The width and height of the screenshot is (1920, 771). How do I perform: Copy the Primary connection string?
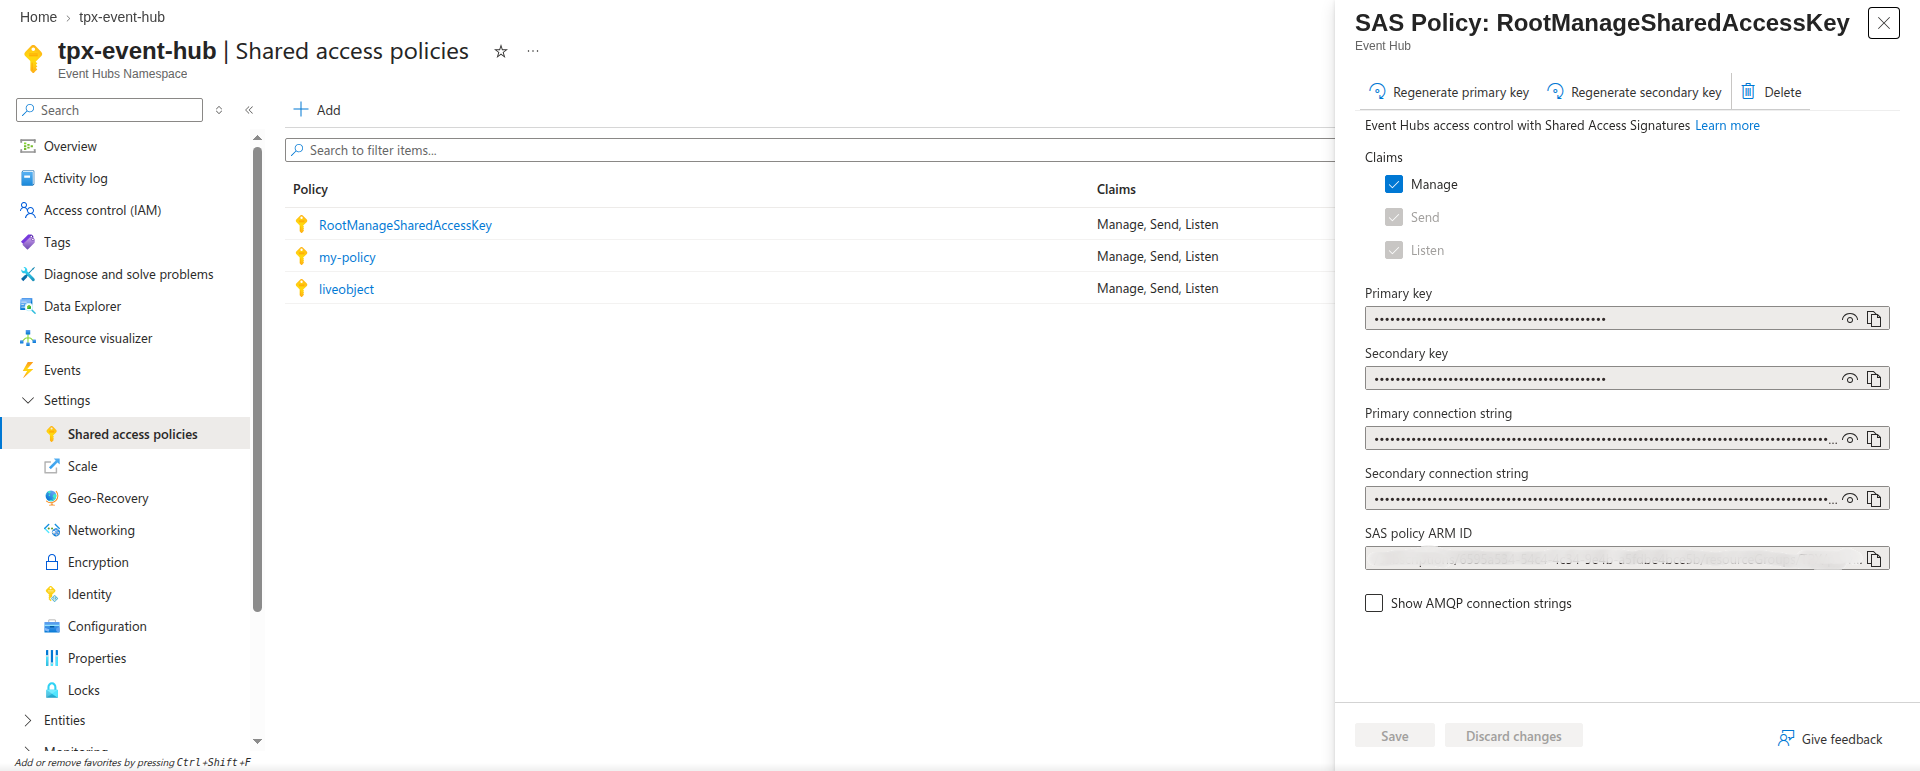click(1874, 439)
